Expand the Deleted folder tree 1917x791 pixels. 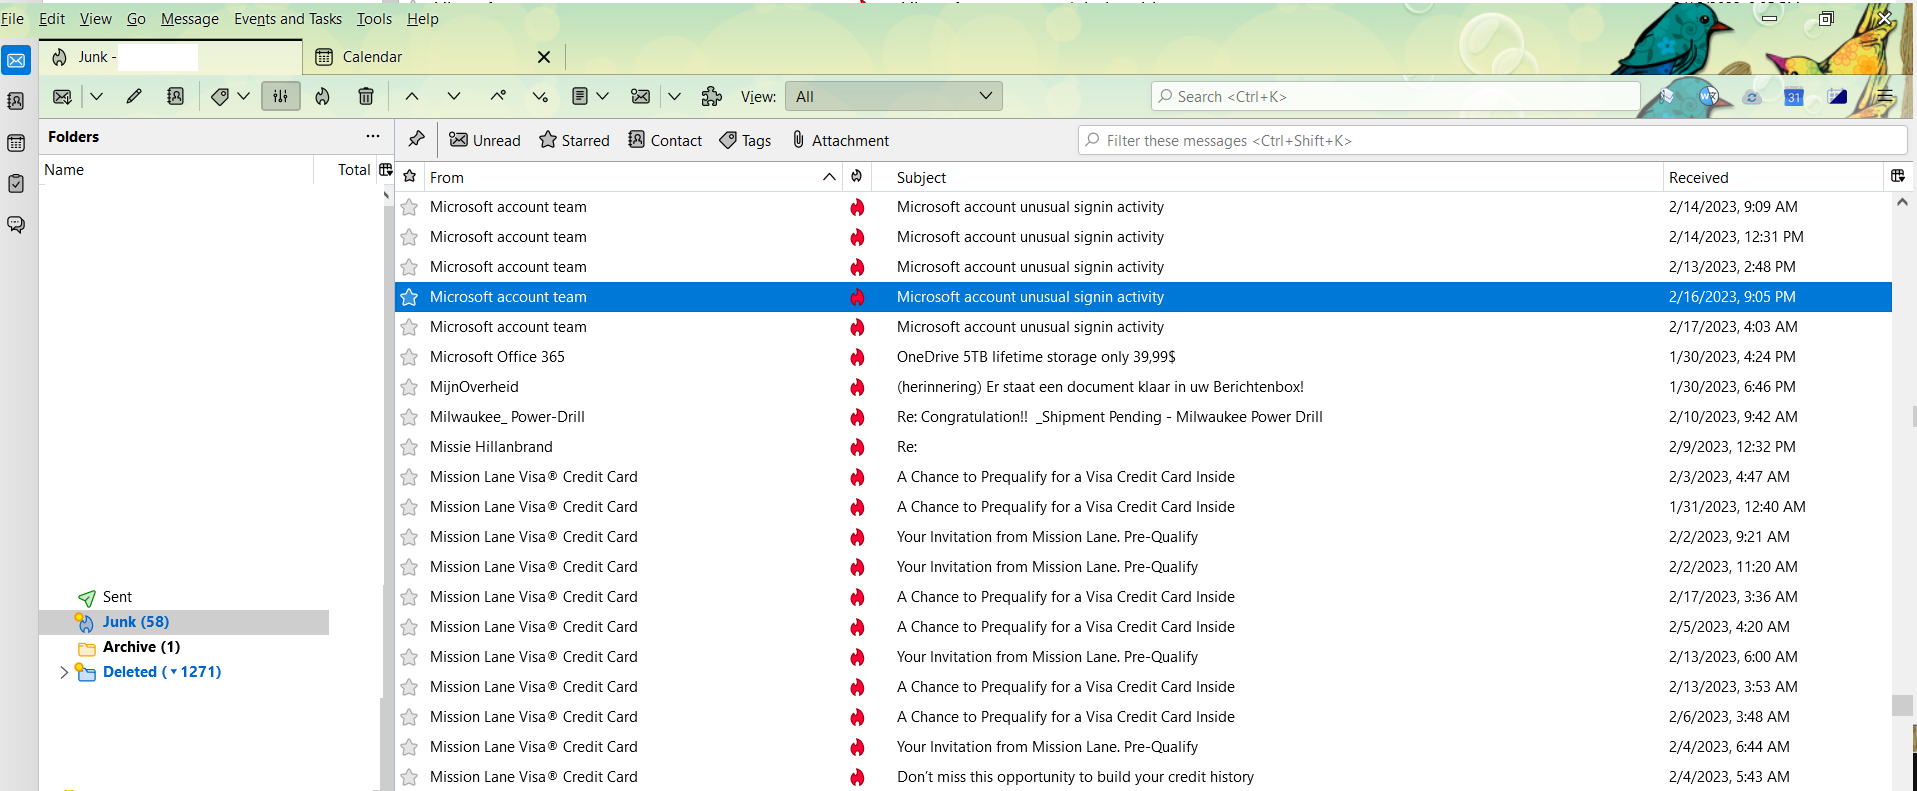[x=64, y=672]
